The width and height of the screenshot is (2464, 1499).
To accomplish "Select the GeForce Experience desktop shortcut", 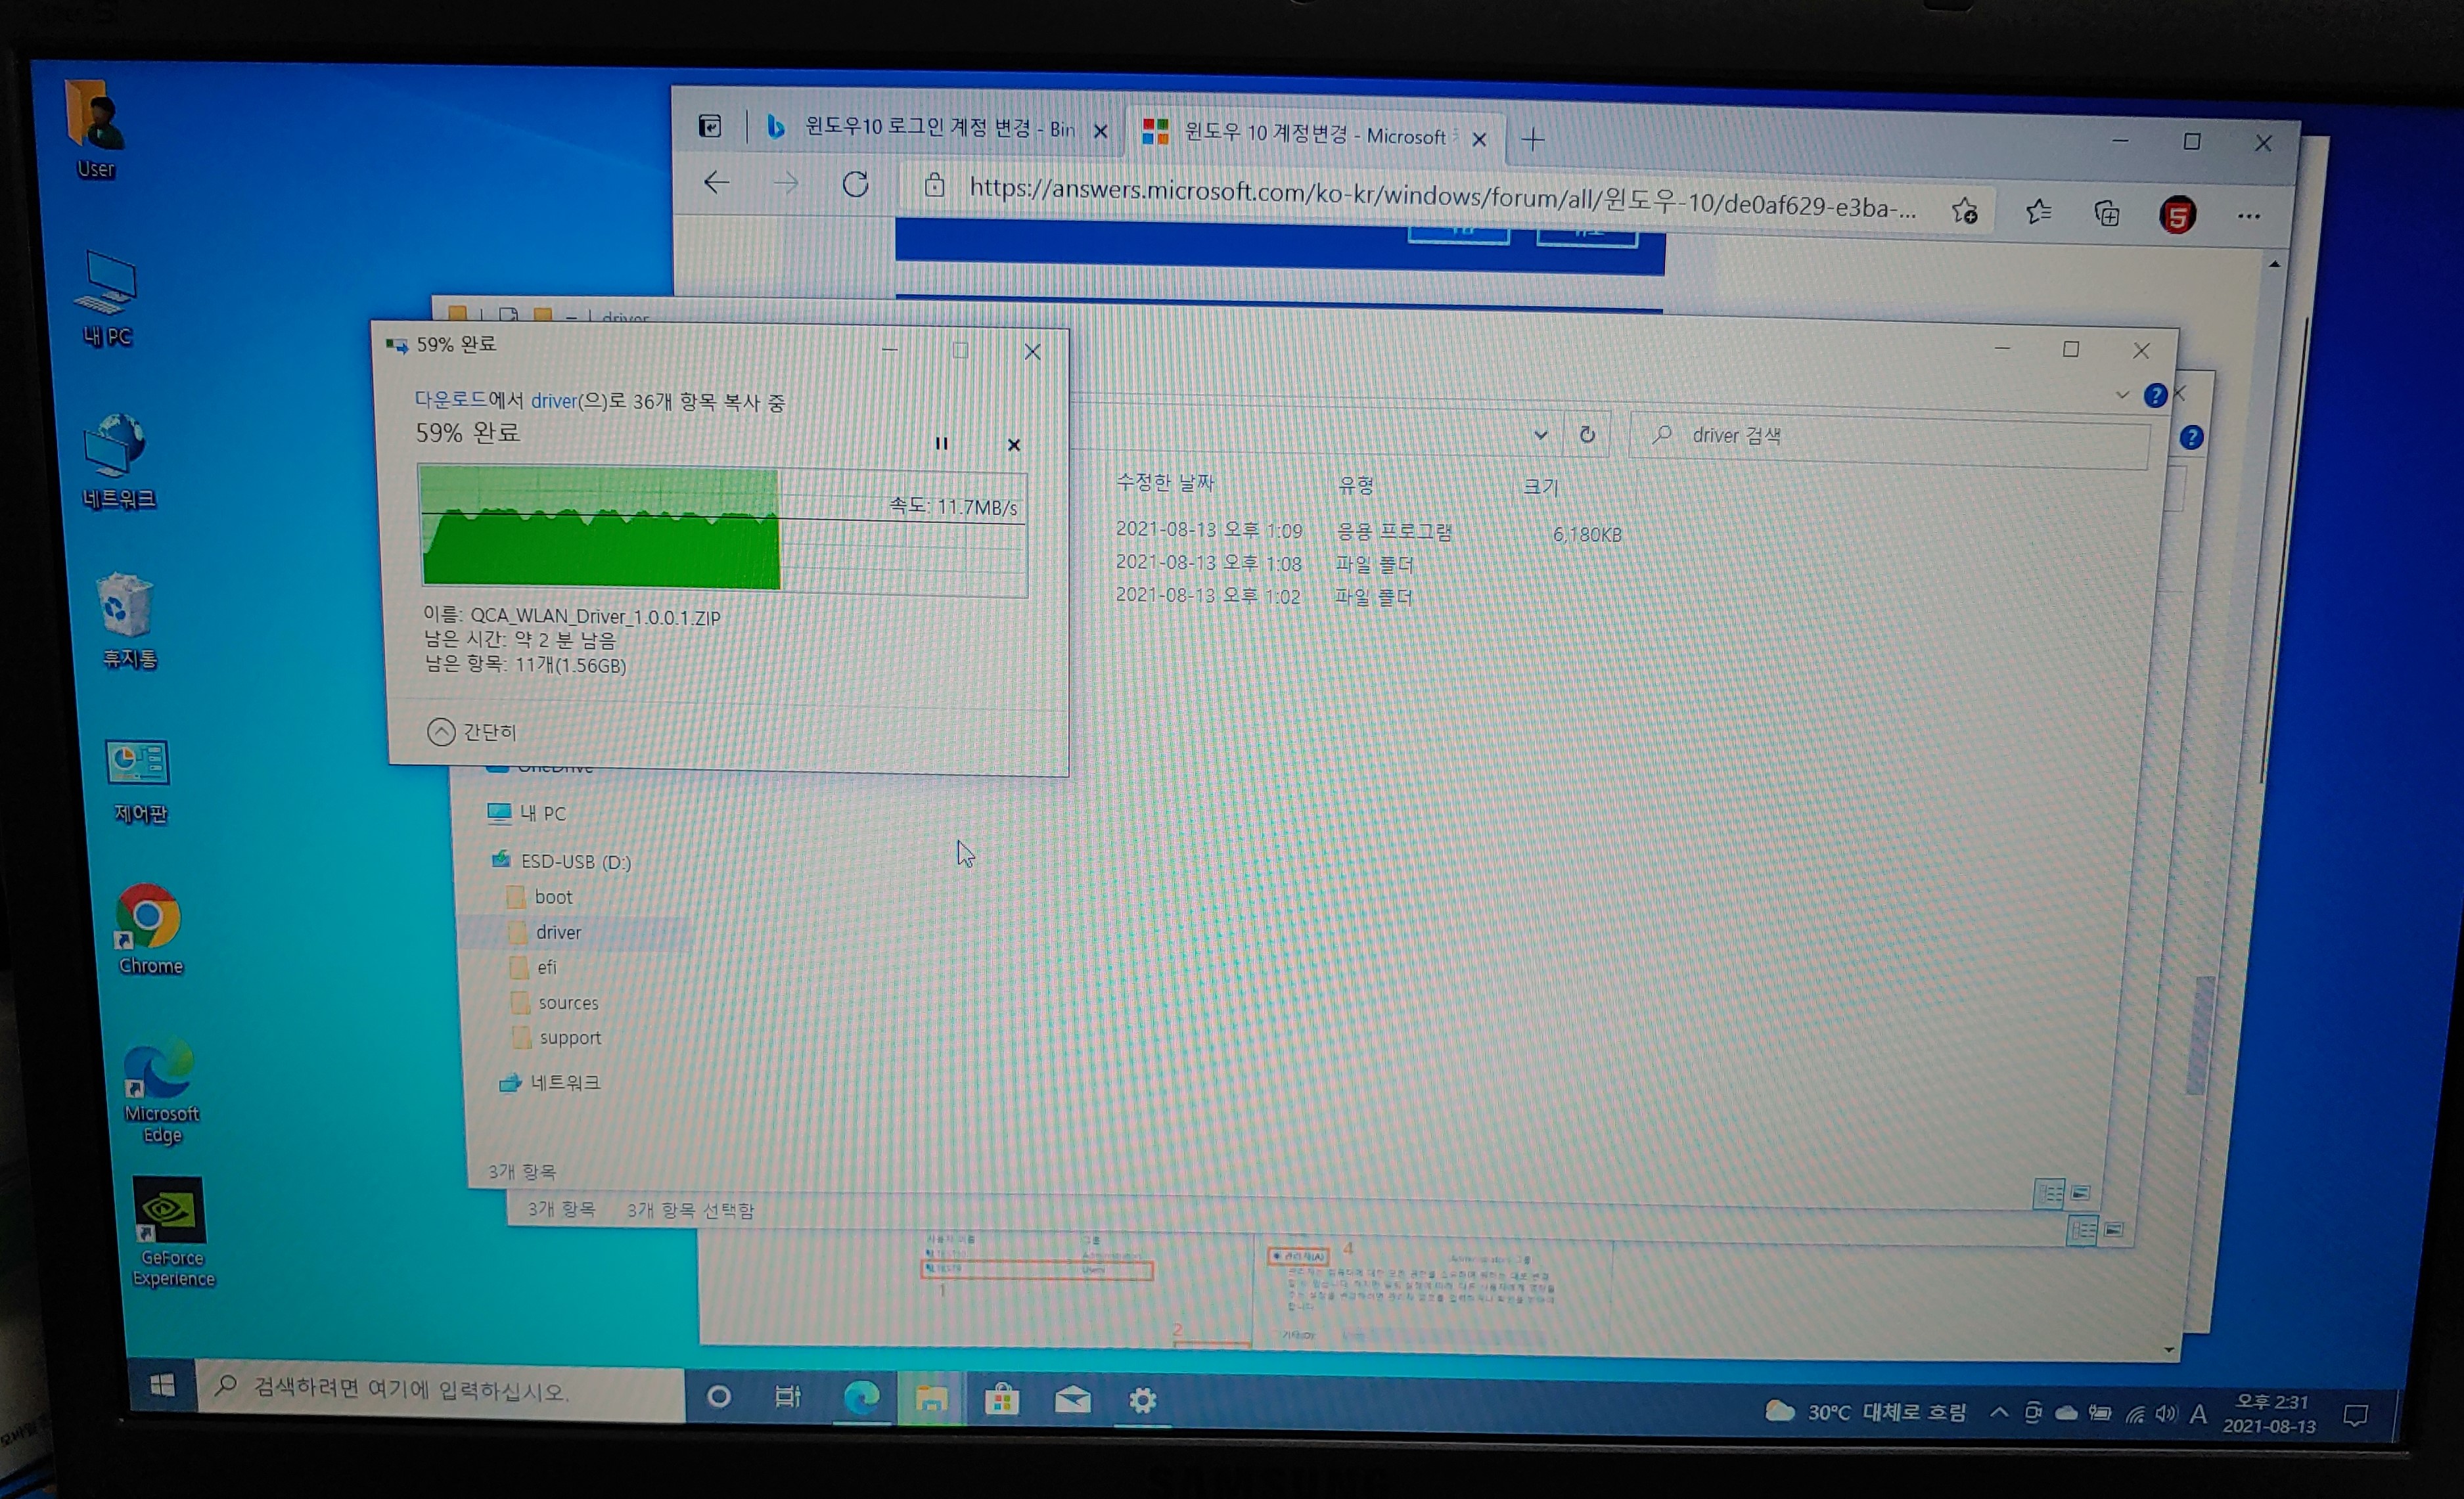I will pyautogui.click(x=172, y=1232).
